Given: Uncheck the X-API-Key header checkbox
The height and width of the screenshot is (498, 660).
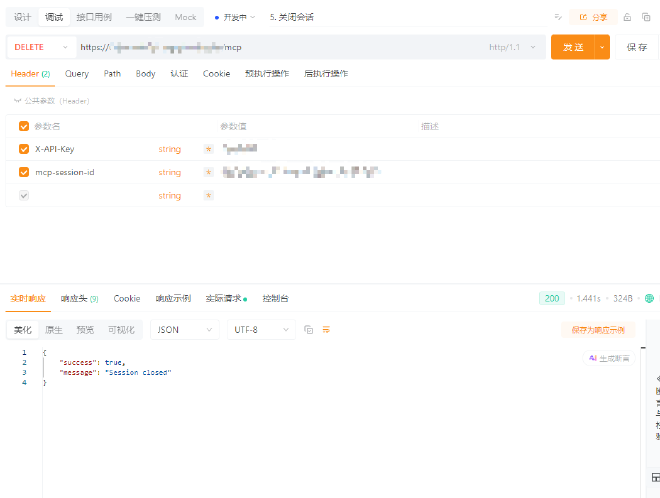Looking at the screenshot, I should pos(24,149).
